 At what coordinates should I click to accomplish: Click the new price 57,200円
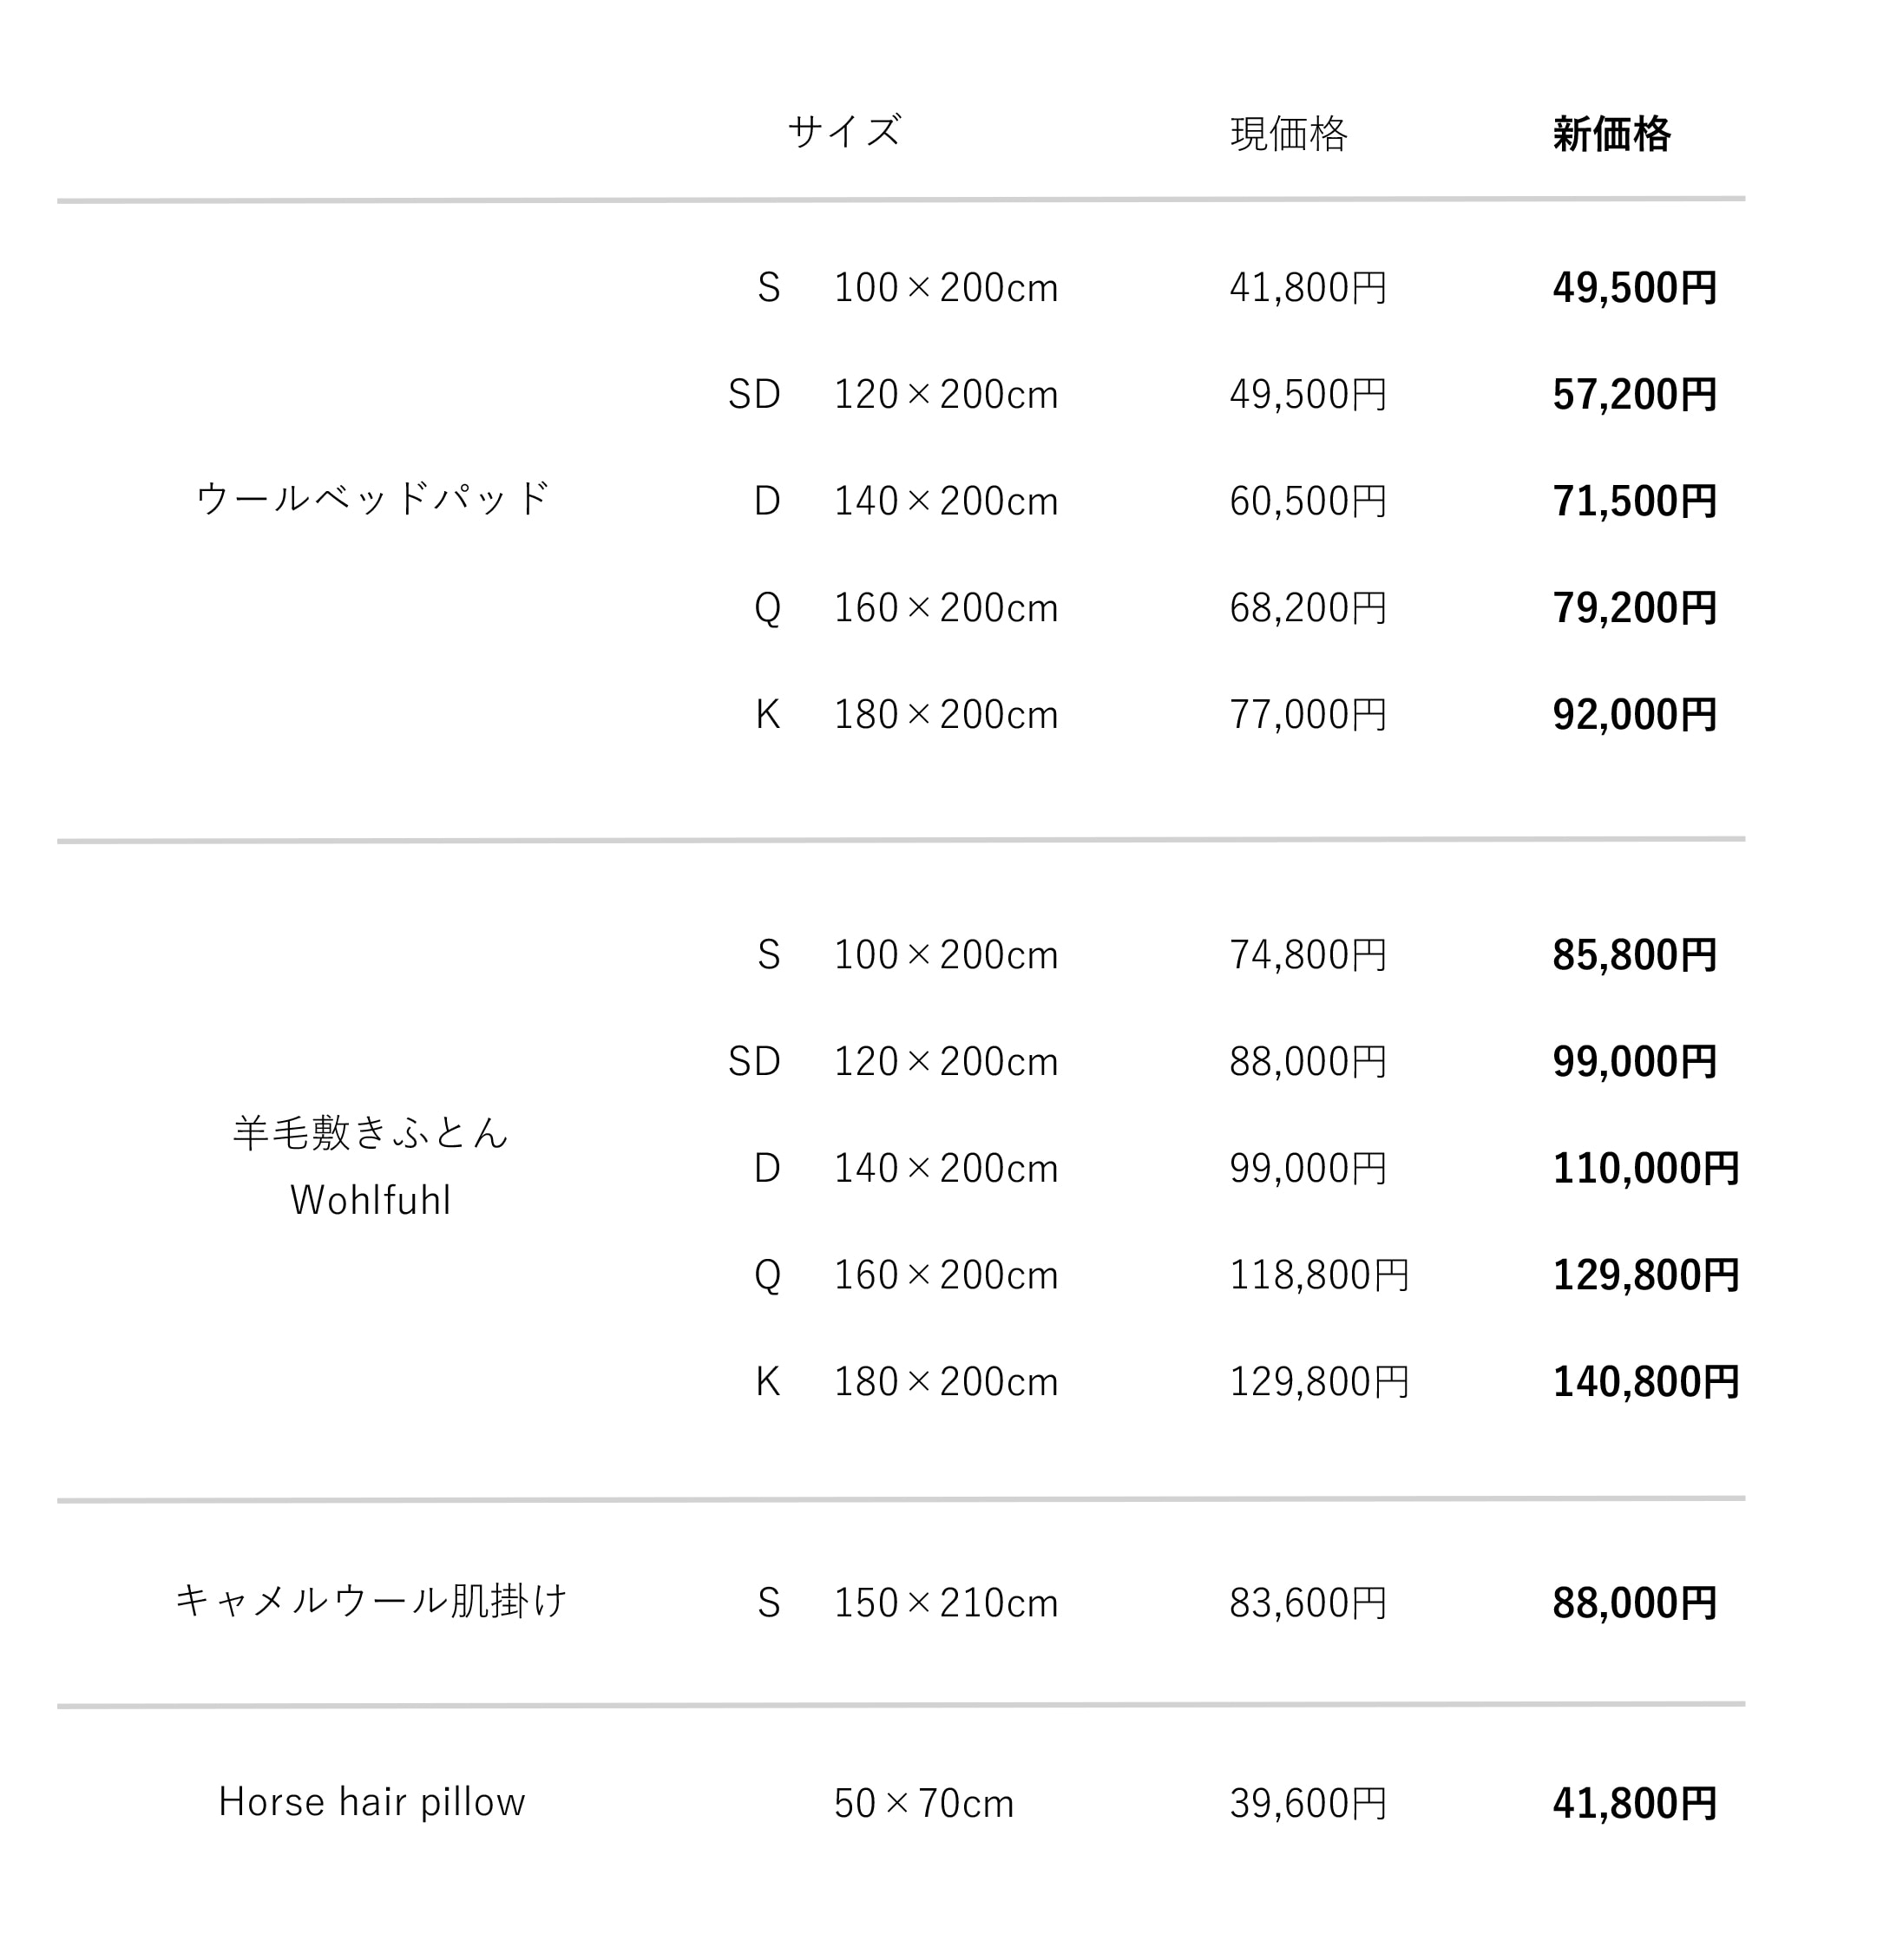pos(1634,395)
